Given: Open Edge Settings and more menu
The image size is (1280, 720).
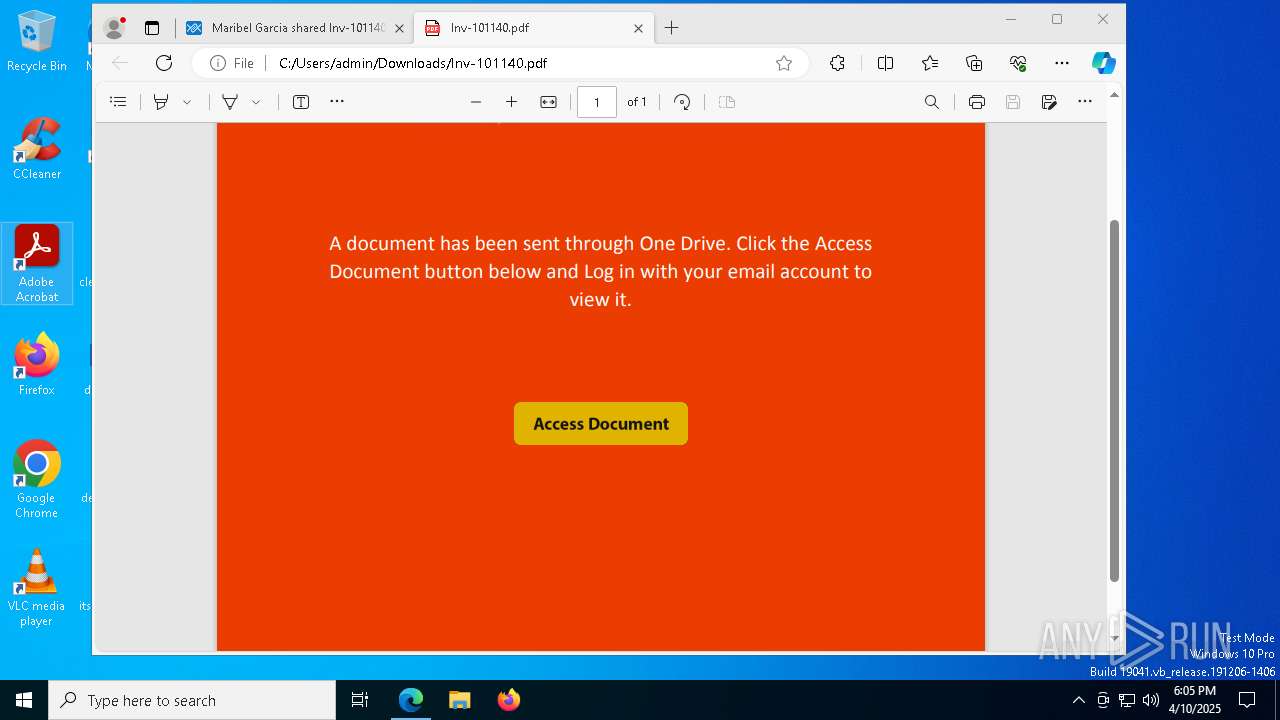Looking at the screenshot, I should (x=1062, y=63).
